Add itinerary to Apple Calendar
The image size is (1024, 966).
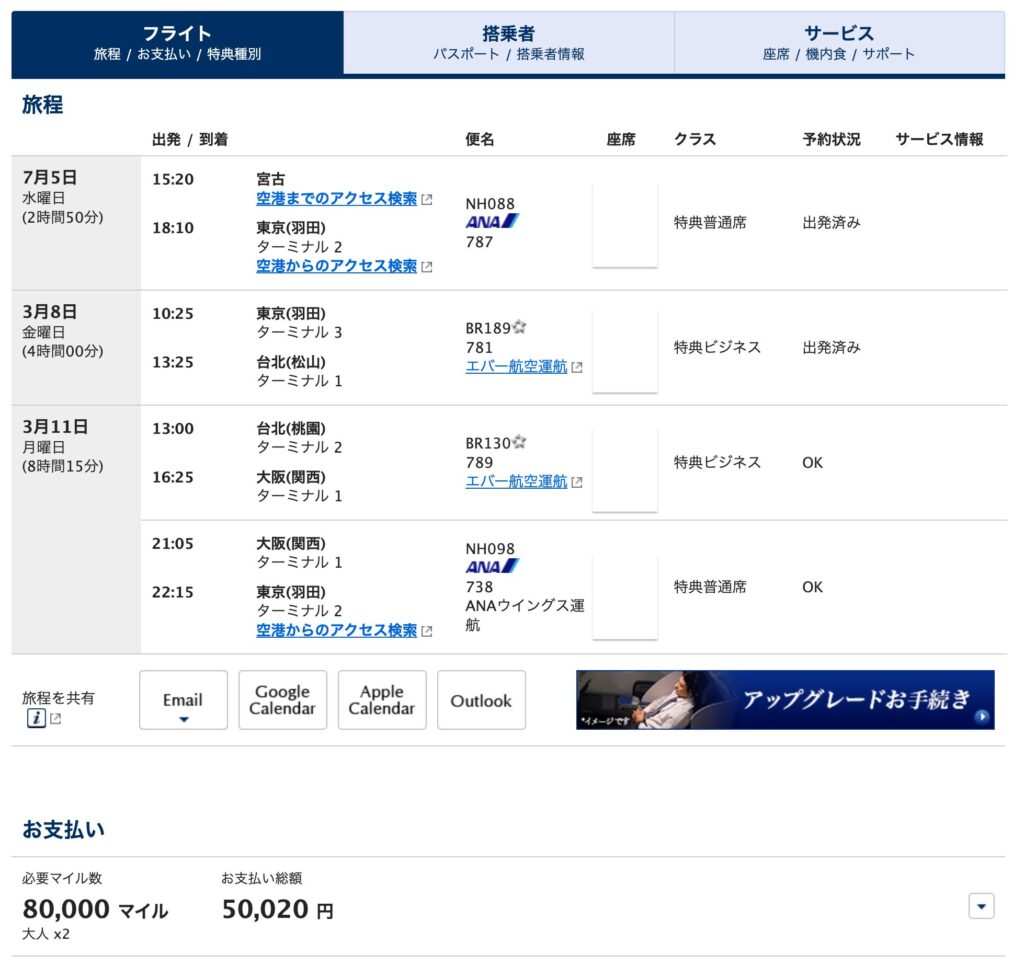pos(382,700)
